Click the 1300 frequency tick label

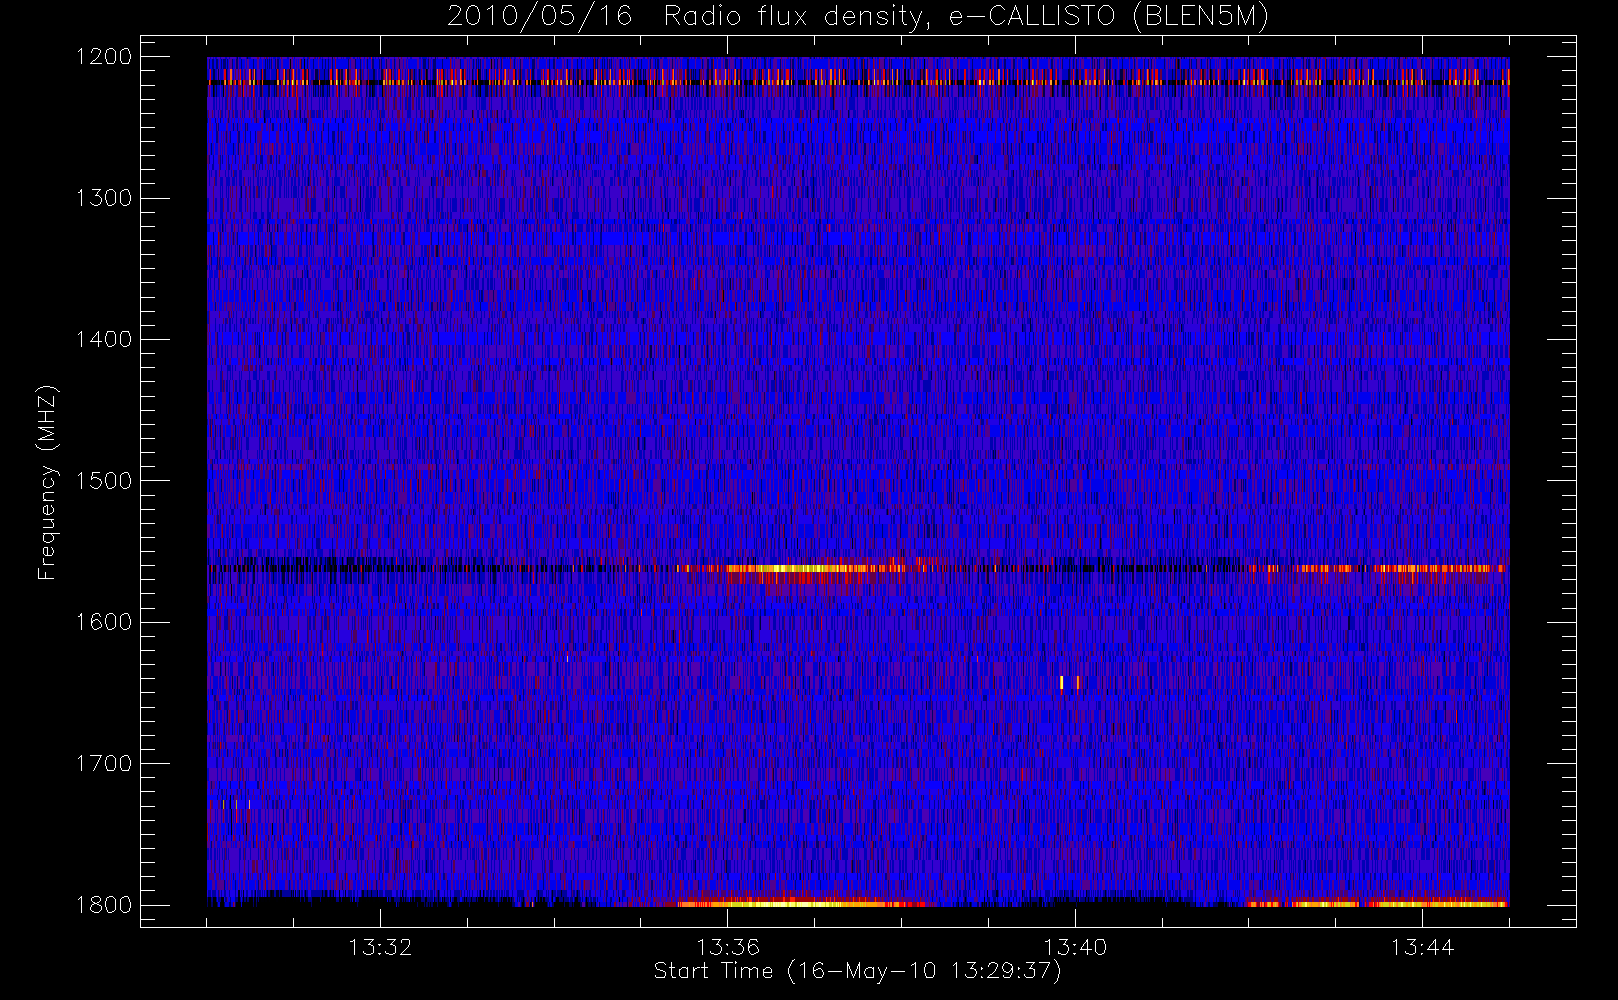tap(104, 198)
